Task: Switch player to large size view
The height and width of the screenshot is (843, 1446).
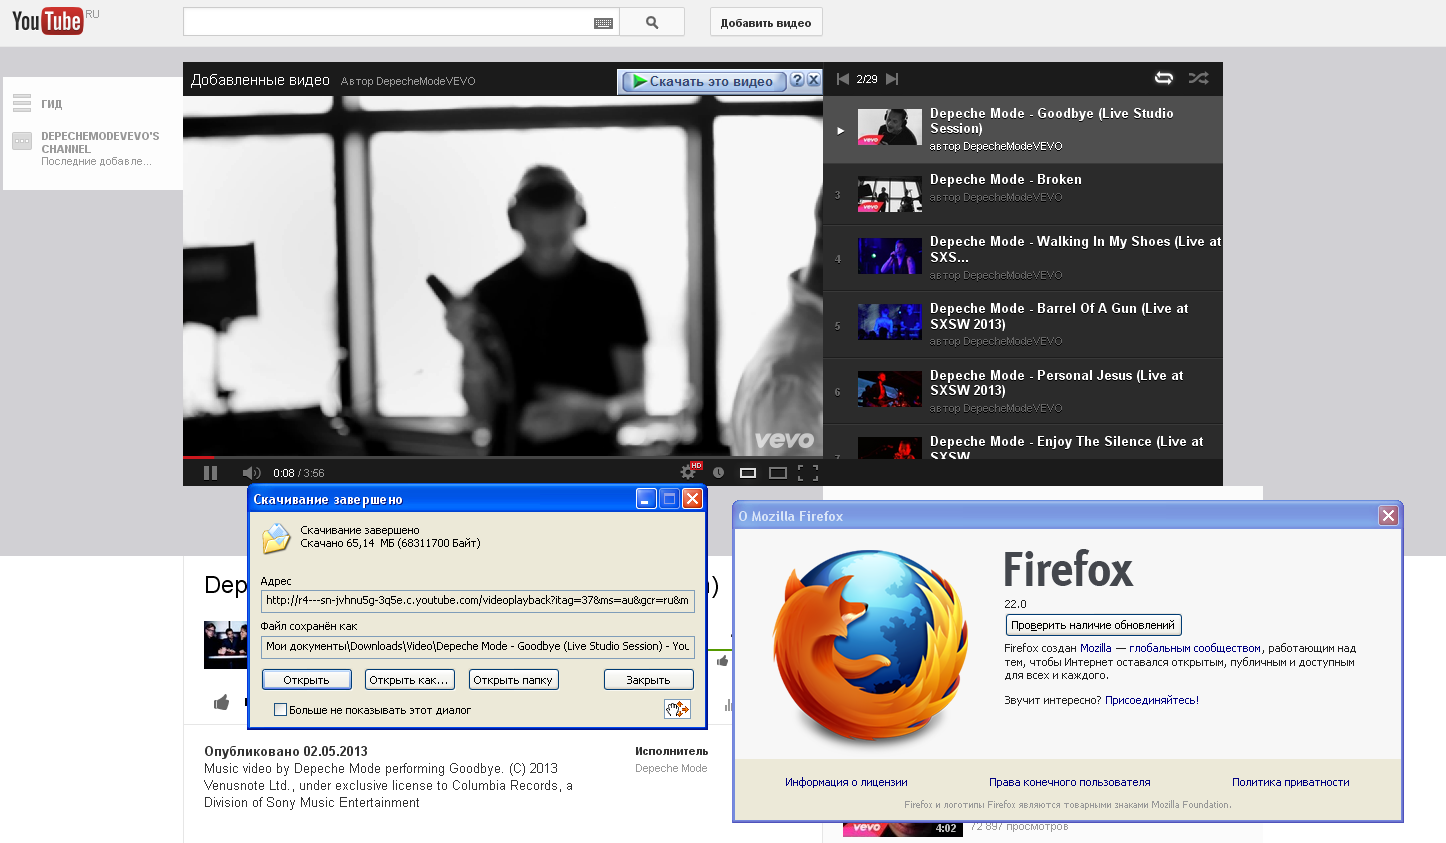Action: pyautogui.click(x=778, y=473)
